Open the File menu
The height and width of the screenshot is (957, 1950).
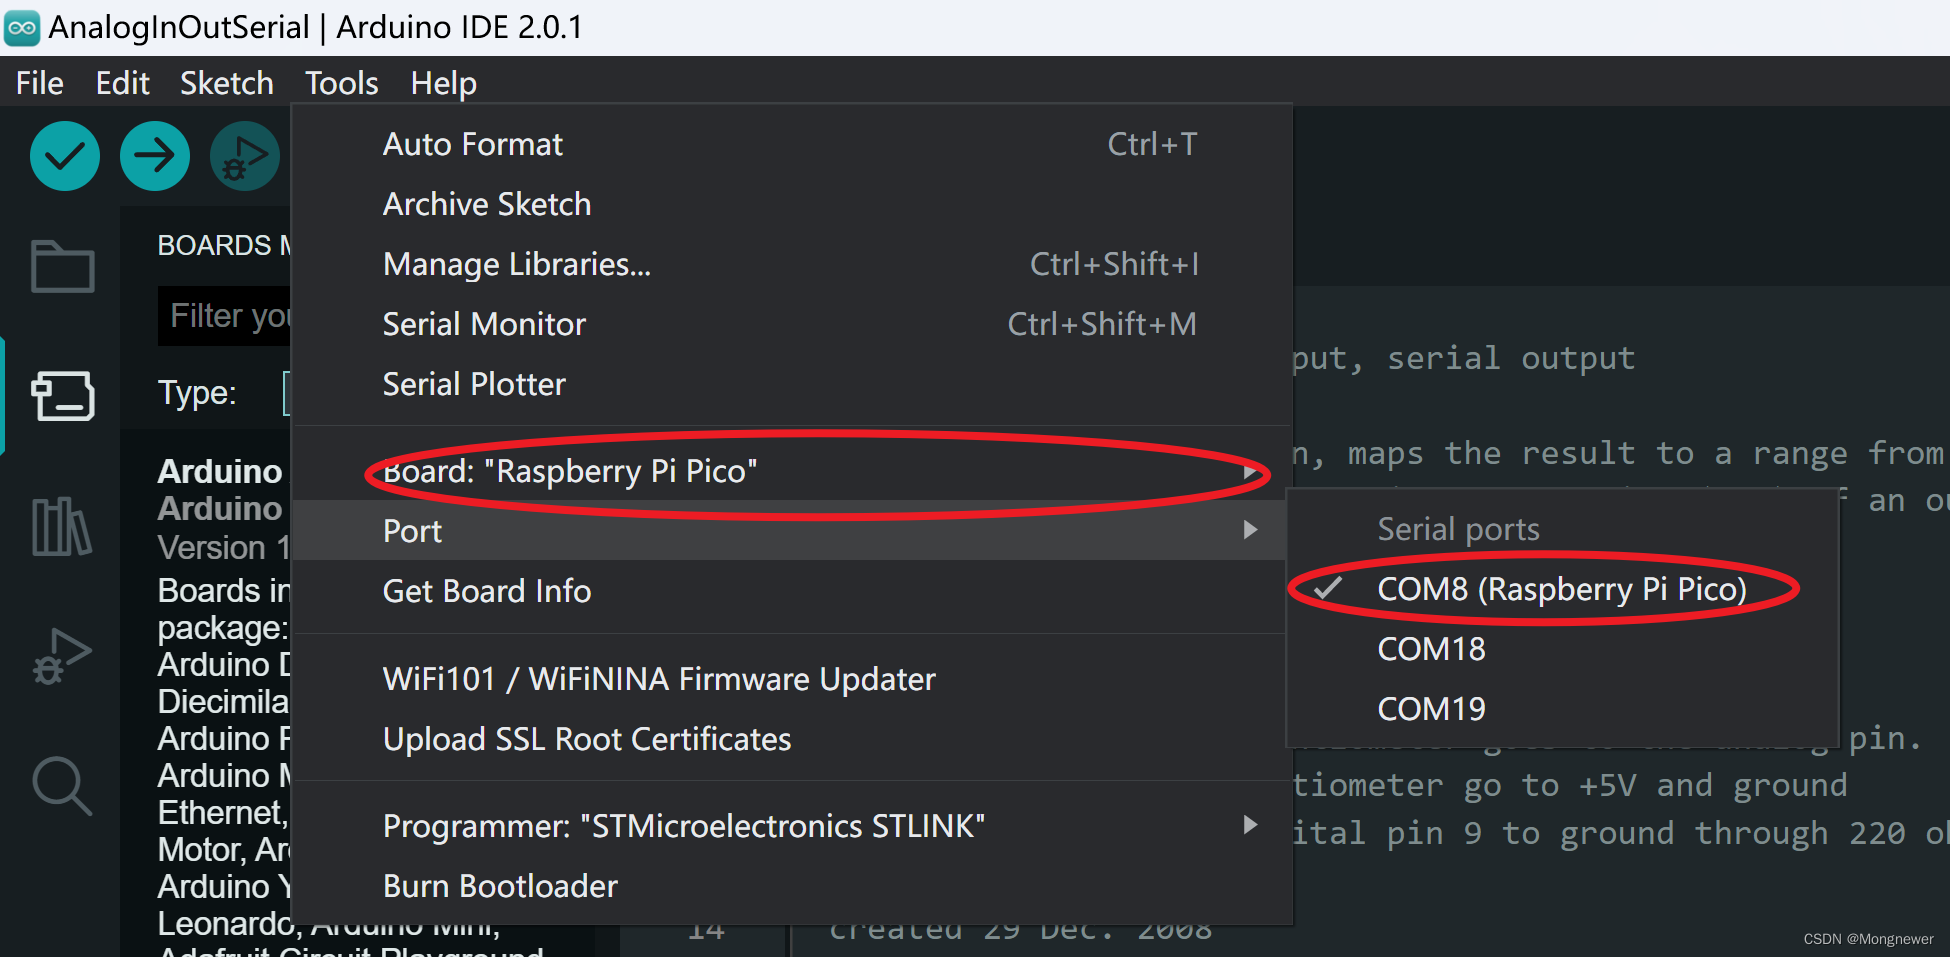[x=40, y=83]
